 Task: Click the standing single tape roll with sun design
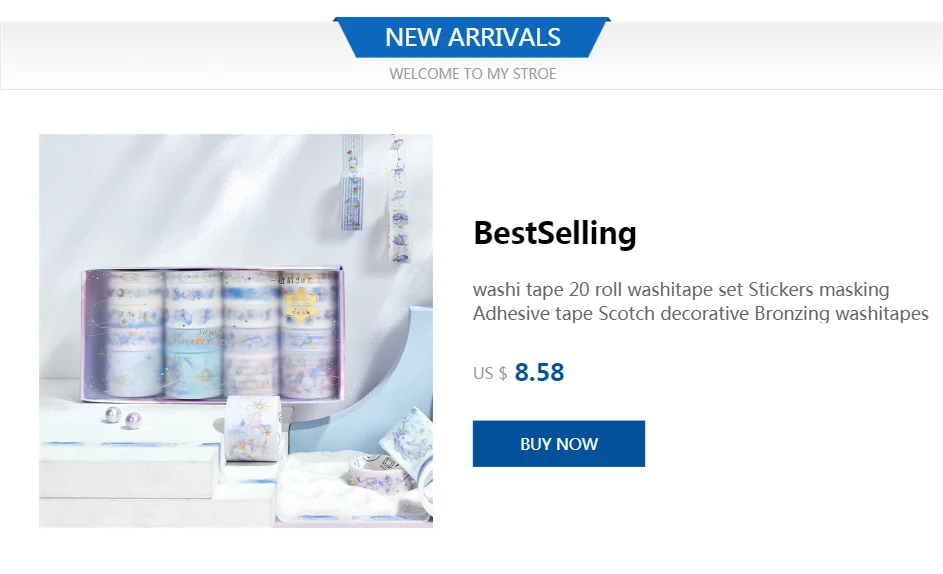[253, 429]
